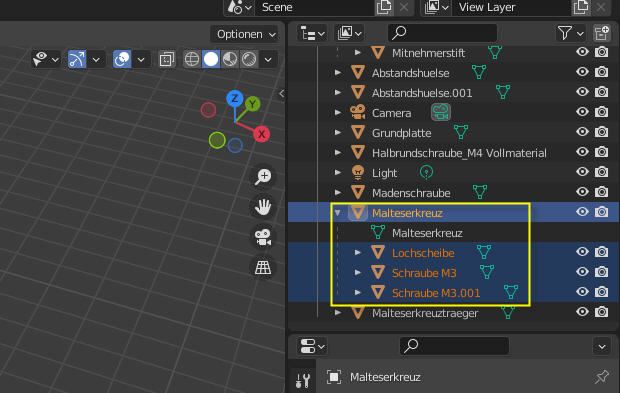Open the outliner editor type dropdown

click(312, 34)
